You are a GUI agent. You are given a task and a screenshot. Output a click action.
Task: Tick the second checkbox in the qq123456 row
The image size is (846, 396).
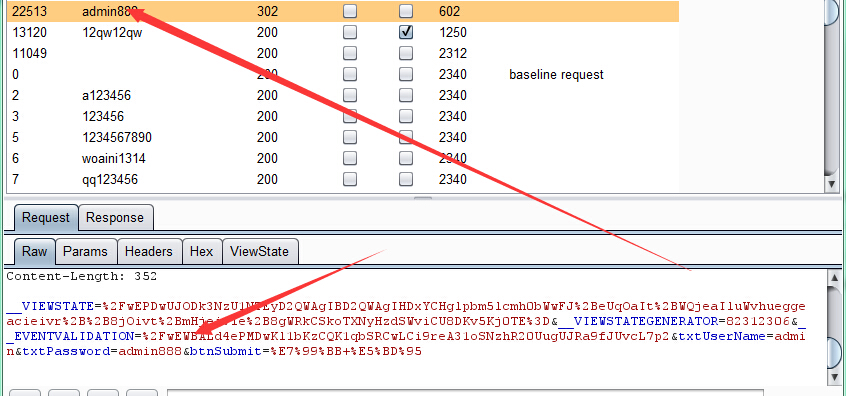click(x=406, y=179)
